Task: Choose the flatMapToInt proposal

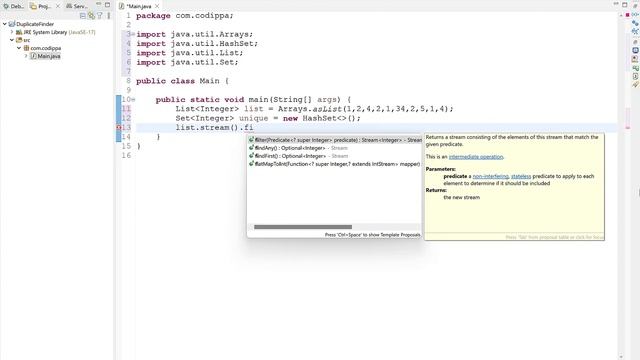Action: 334,164
